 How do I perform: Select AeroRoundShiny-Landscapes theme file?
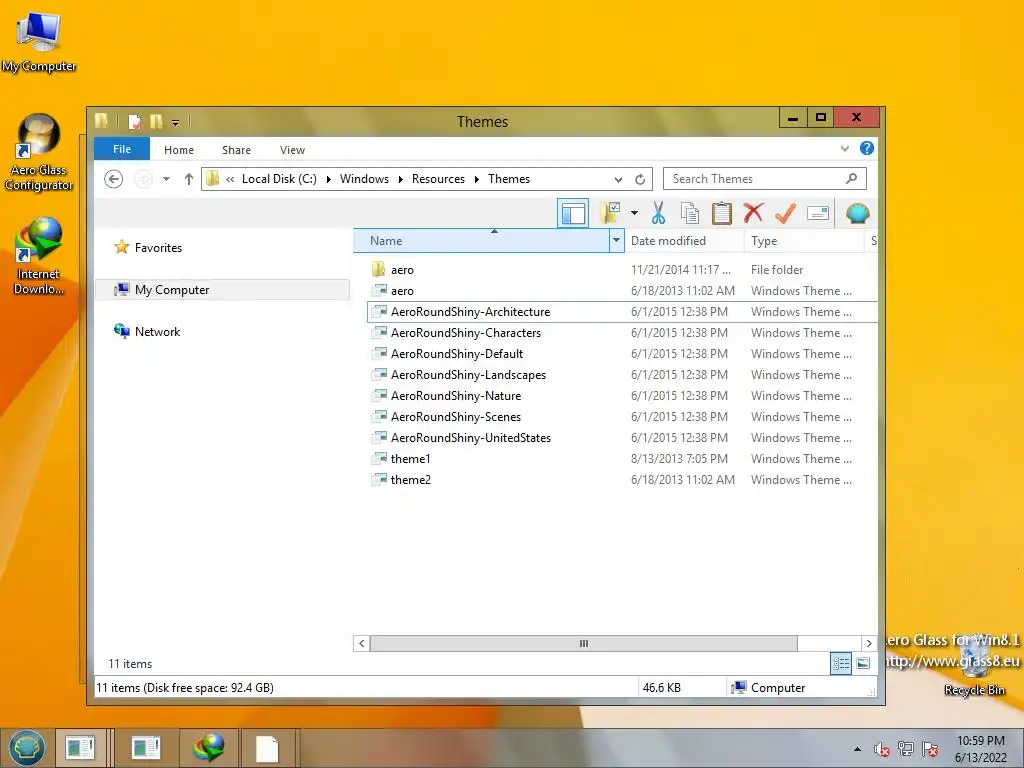click(468, 375)
